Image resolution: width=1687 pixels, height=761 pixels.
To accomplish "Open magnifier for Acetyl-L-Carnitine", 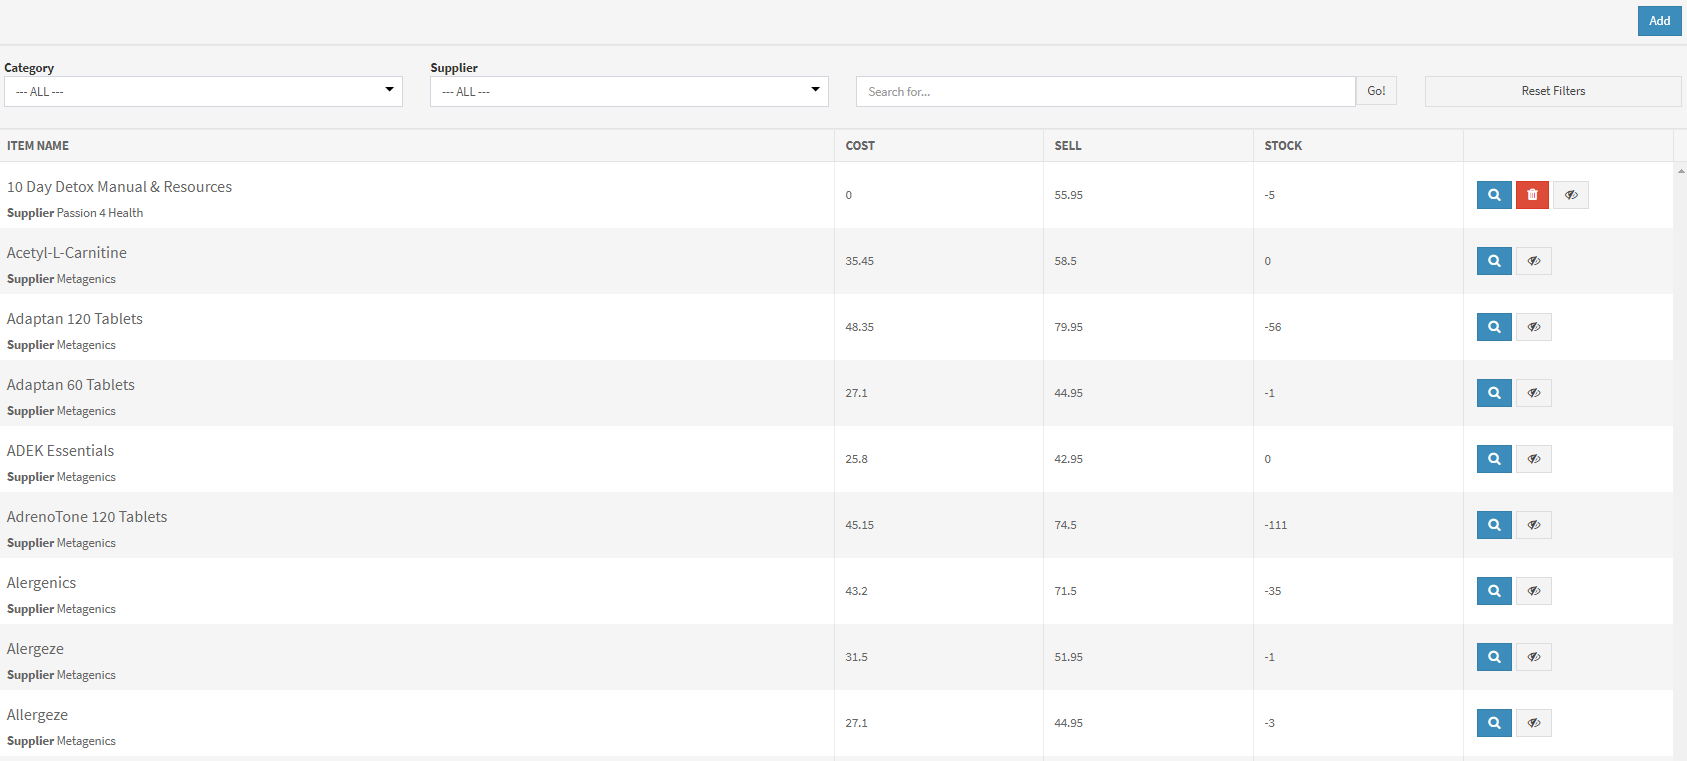I will coord(1494,261).
